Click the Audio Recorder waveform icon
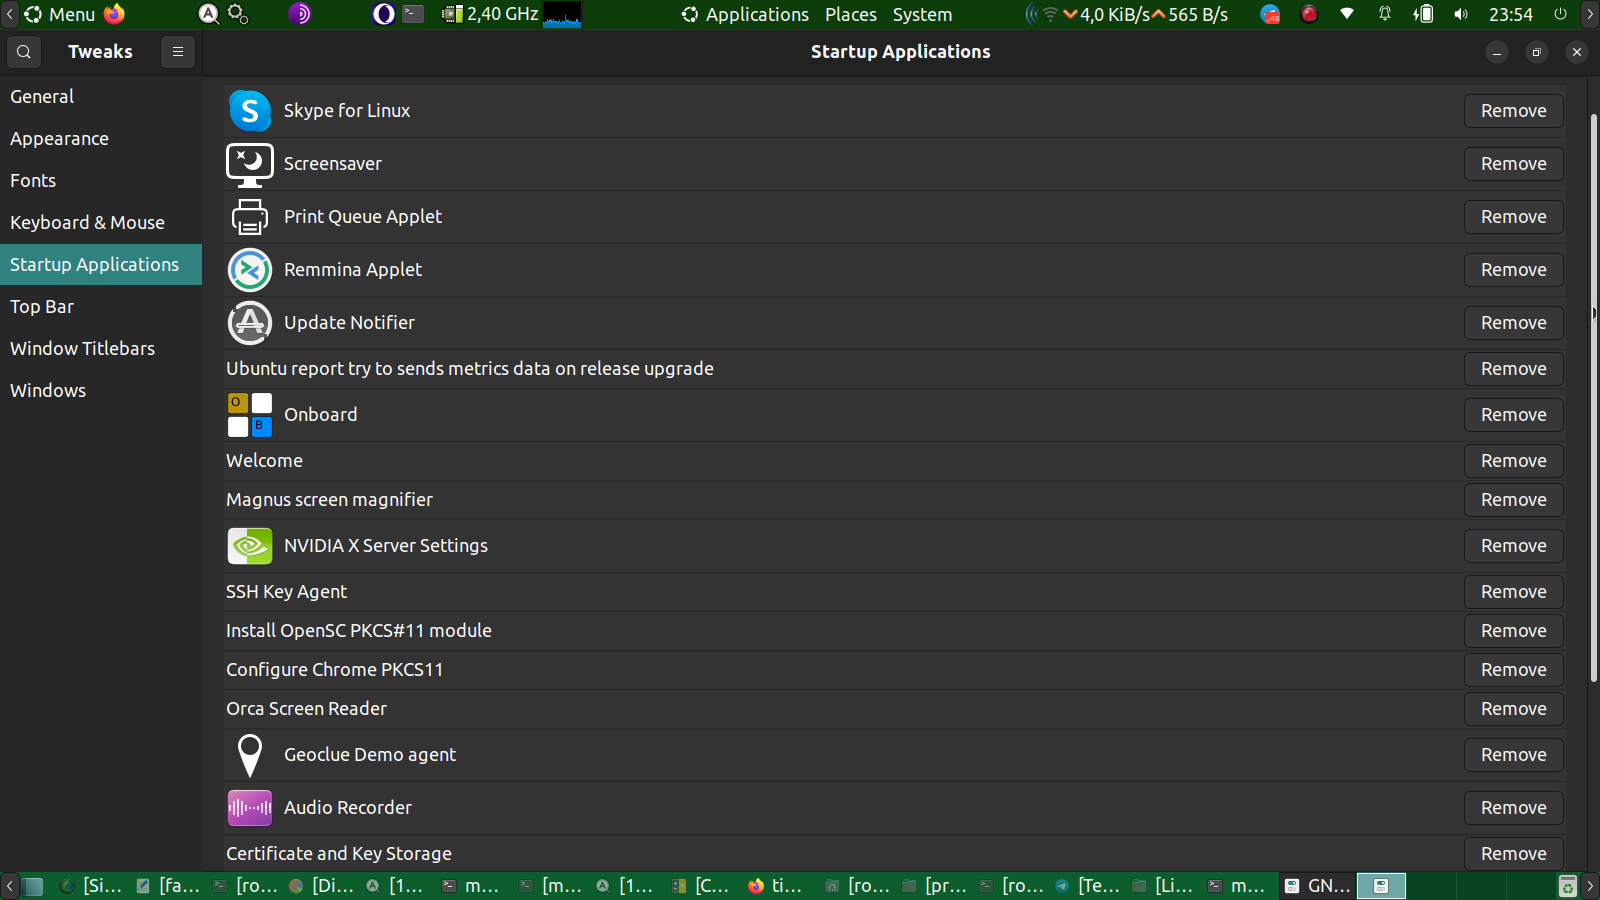Image resolution: width=1600 pixels, height=900 pixels. click(249, 808)
